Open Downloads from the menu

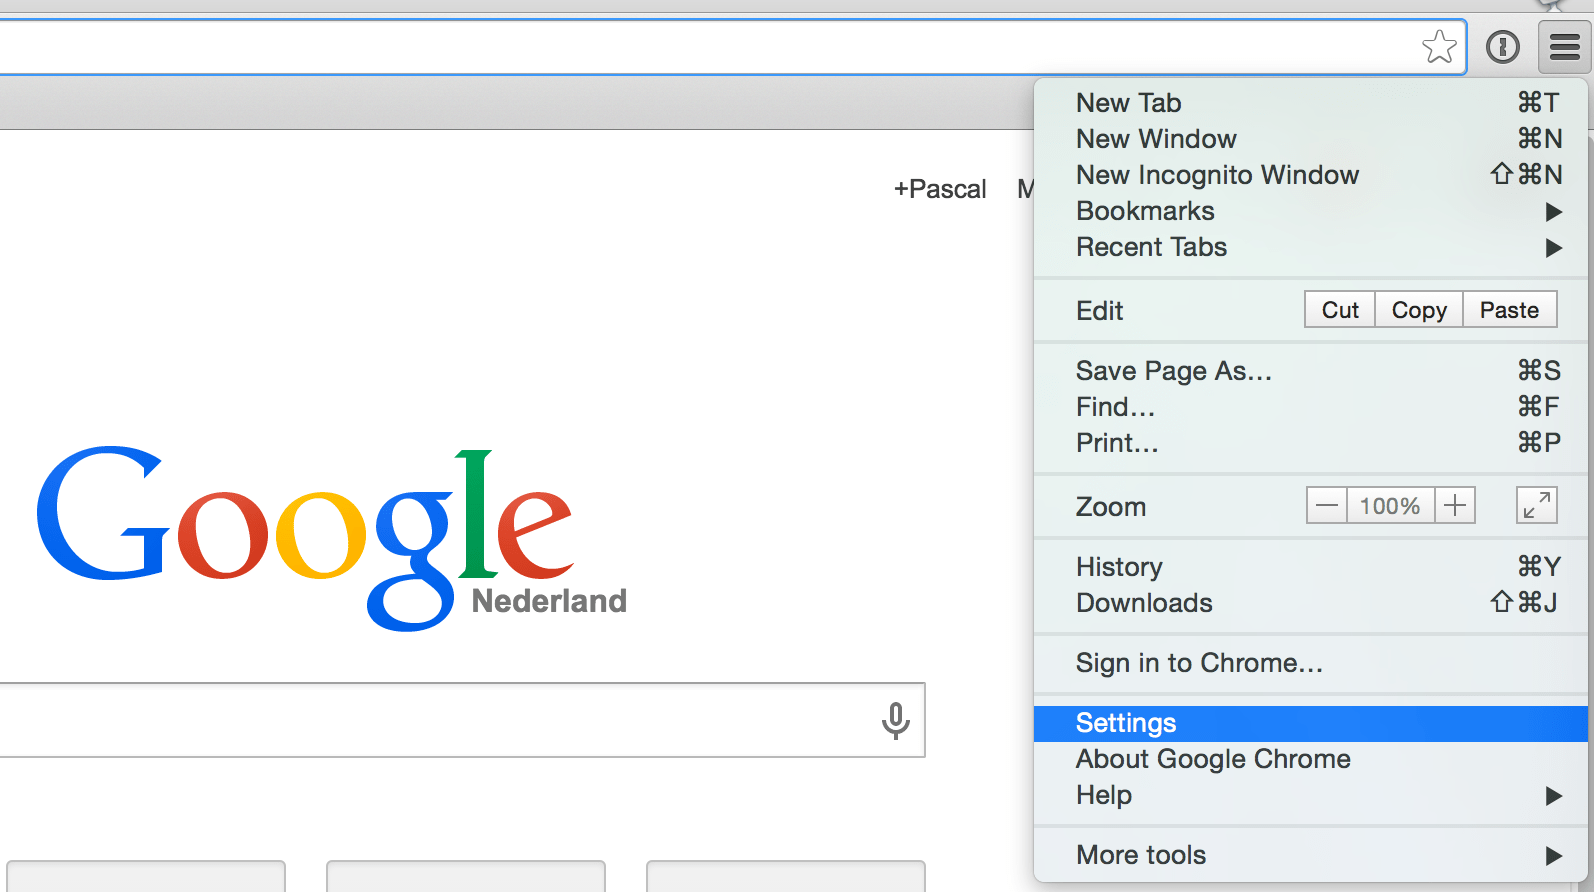tap(1143, 602)
